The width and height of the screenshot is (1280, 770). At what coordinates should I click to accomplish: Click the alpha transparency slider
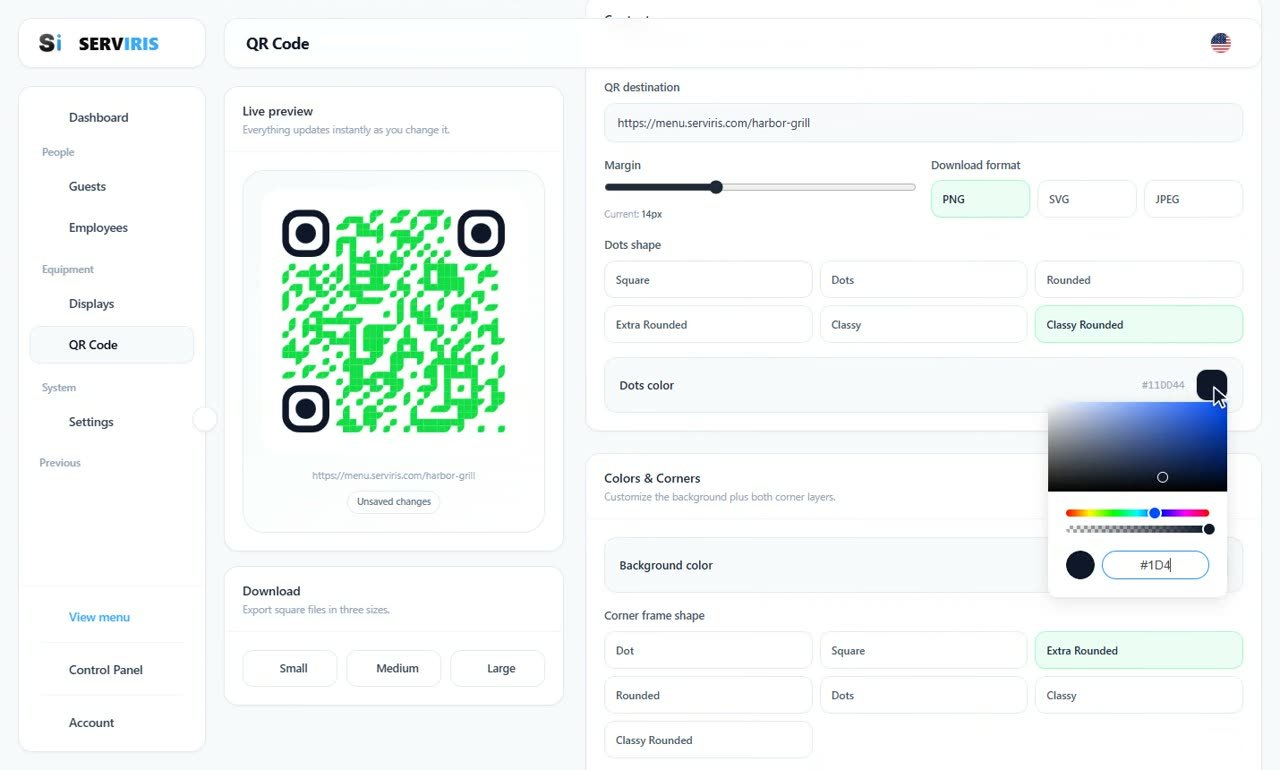tap(1137, 529)
